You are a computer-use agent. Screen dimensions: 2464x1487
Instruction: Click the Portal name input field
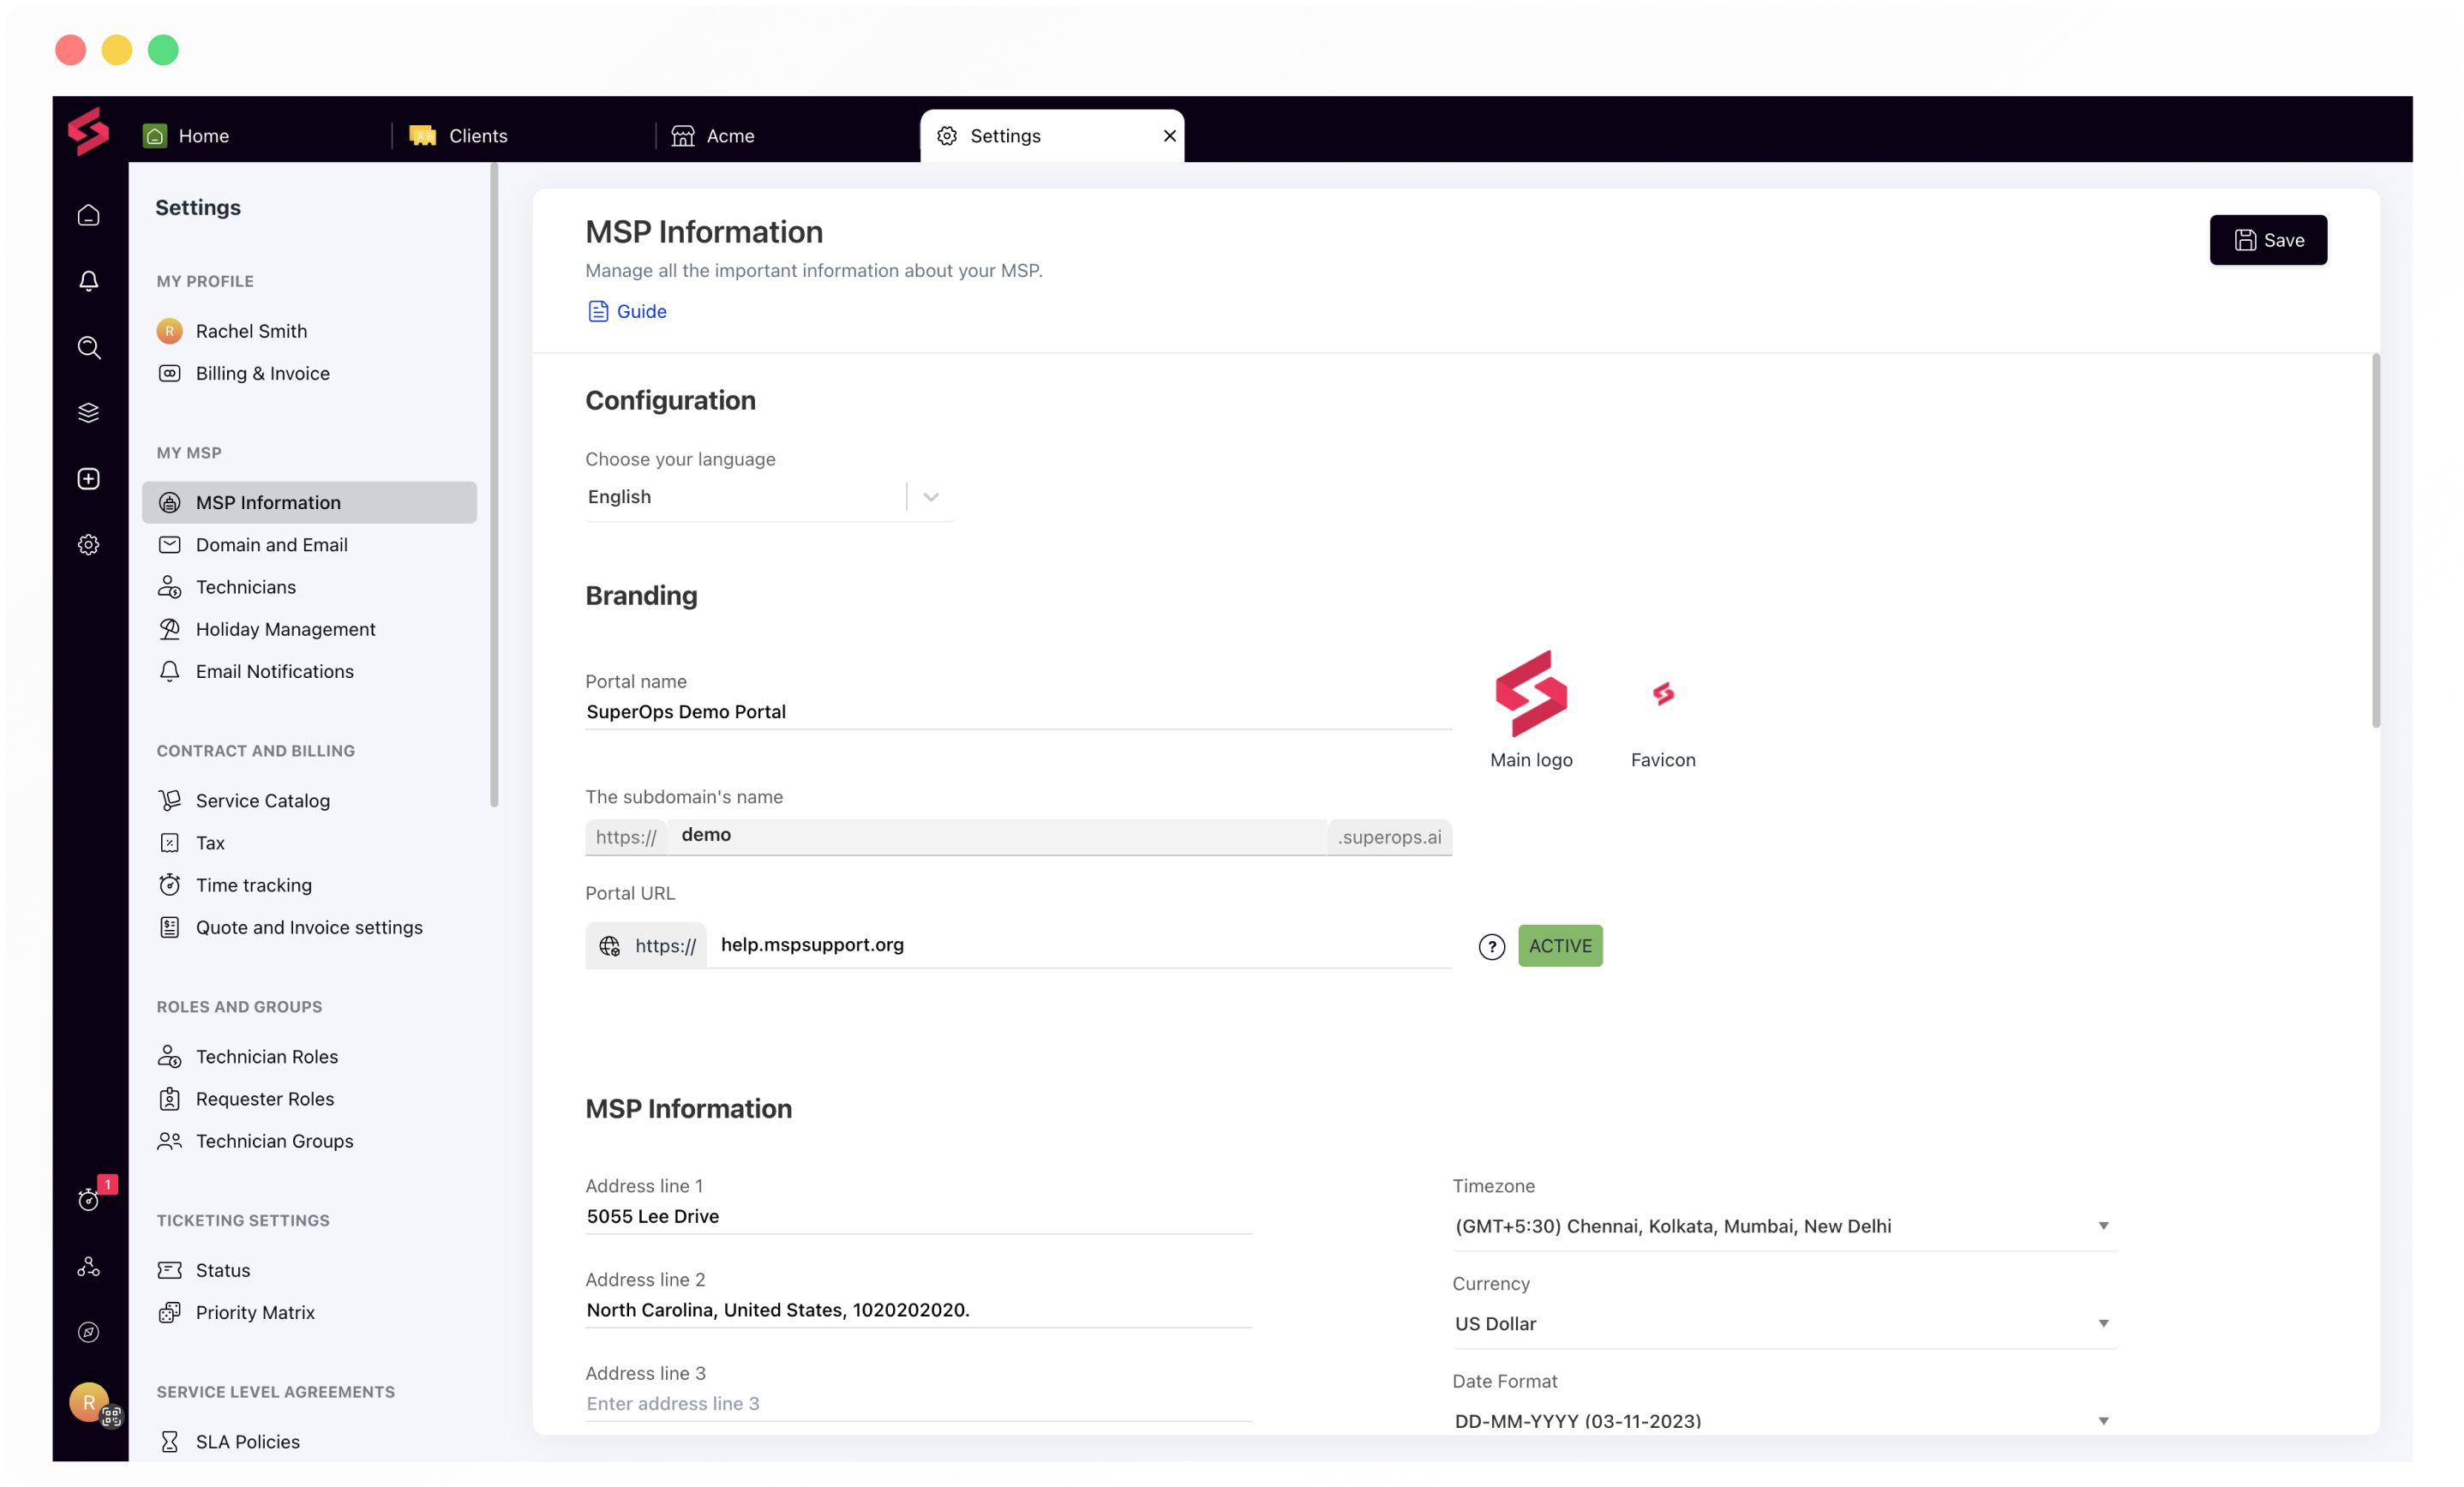pyautogui.click(x=1018, y=712)
